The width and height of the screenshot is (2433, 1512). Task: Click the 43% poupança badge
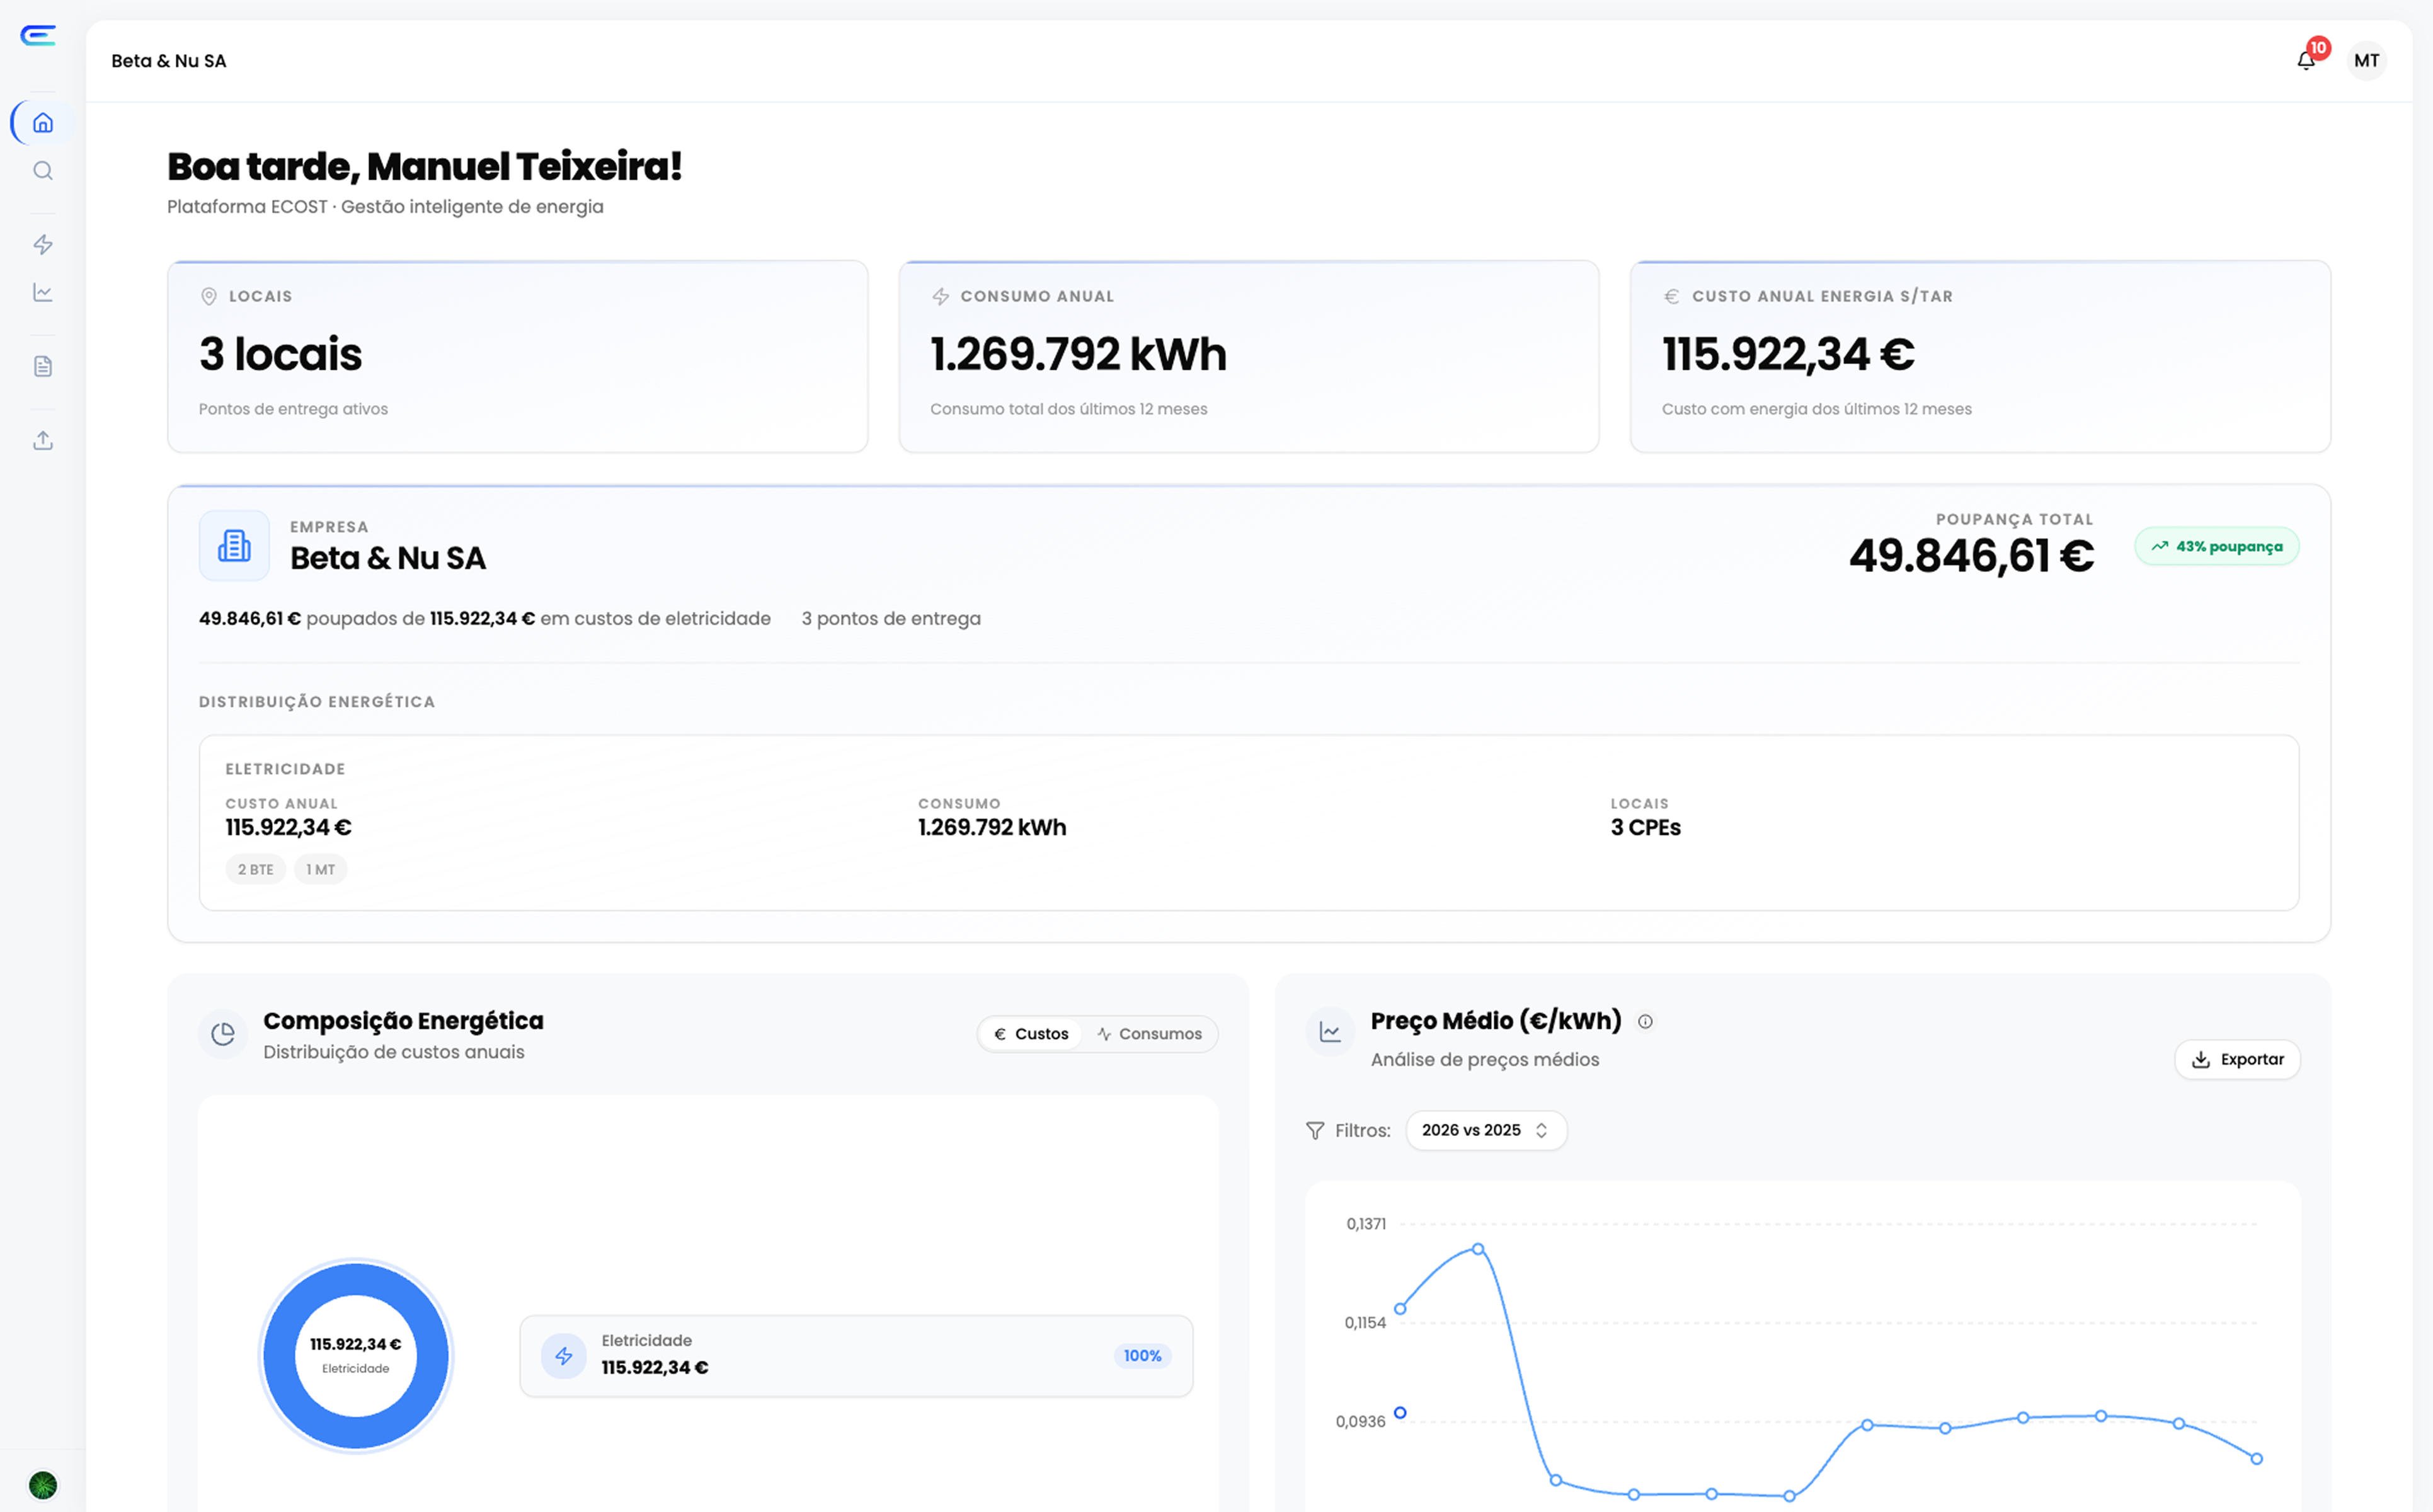[x=2216, y=546]
